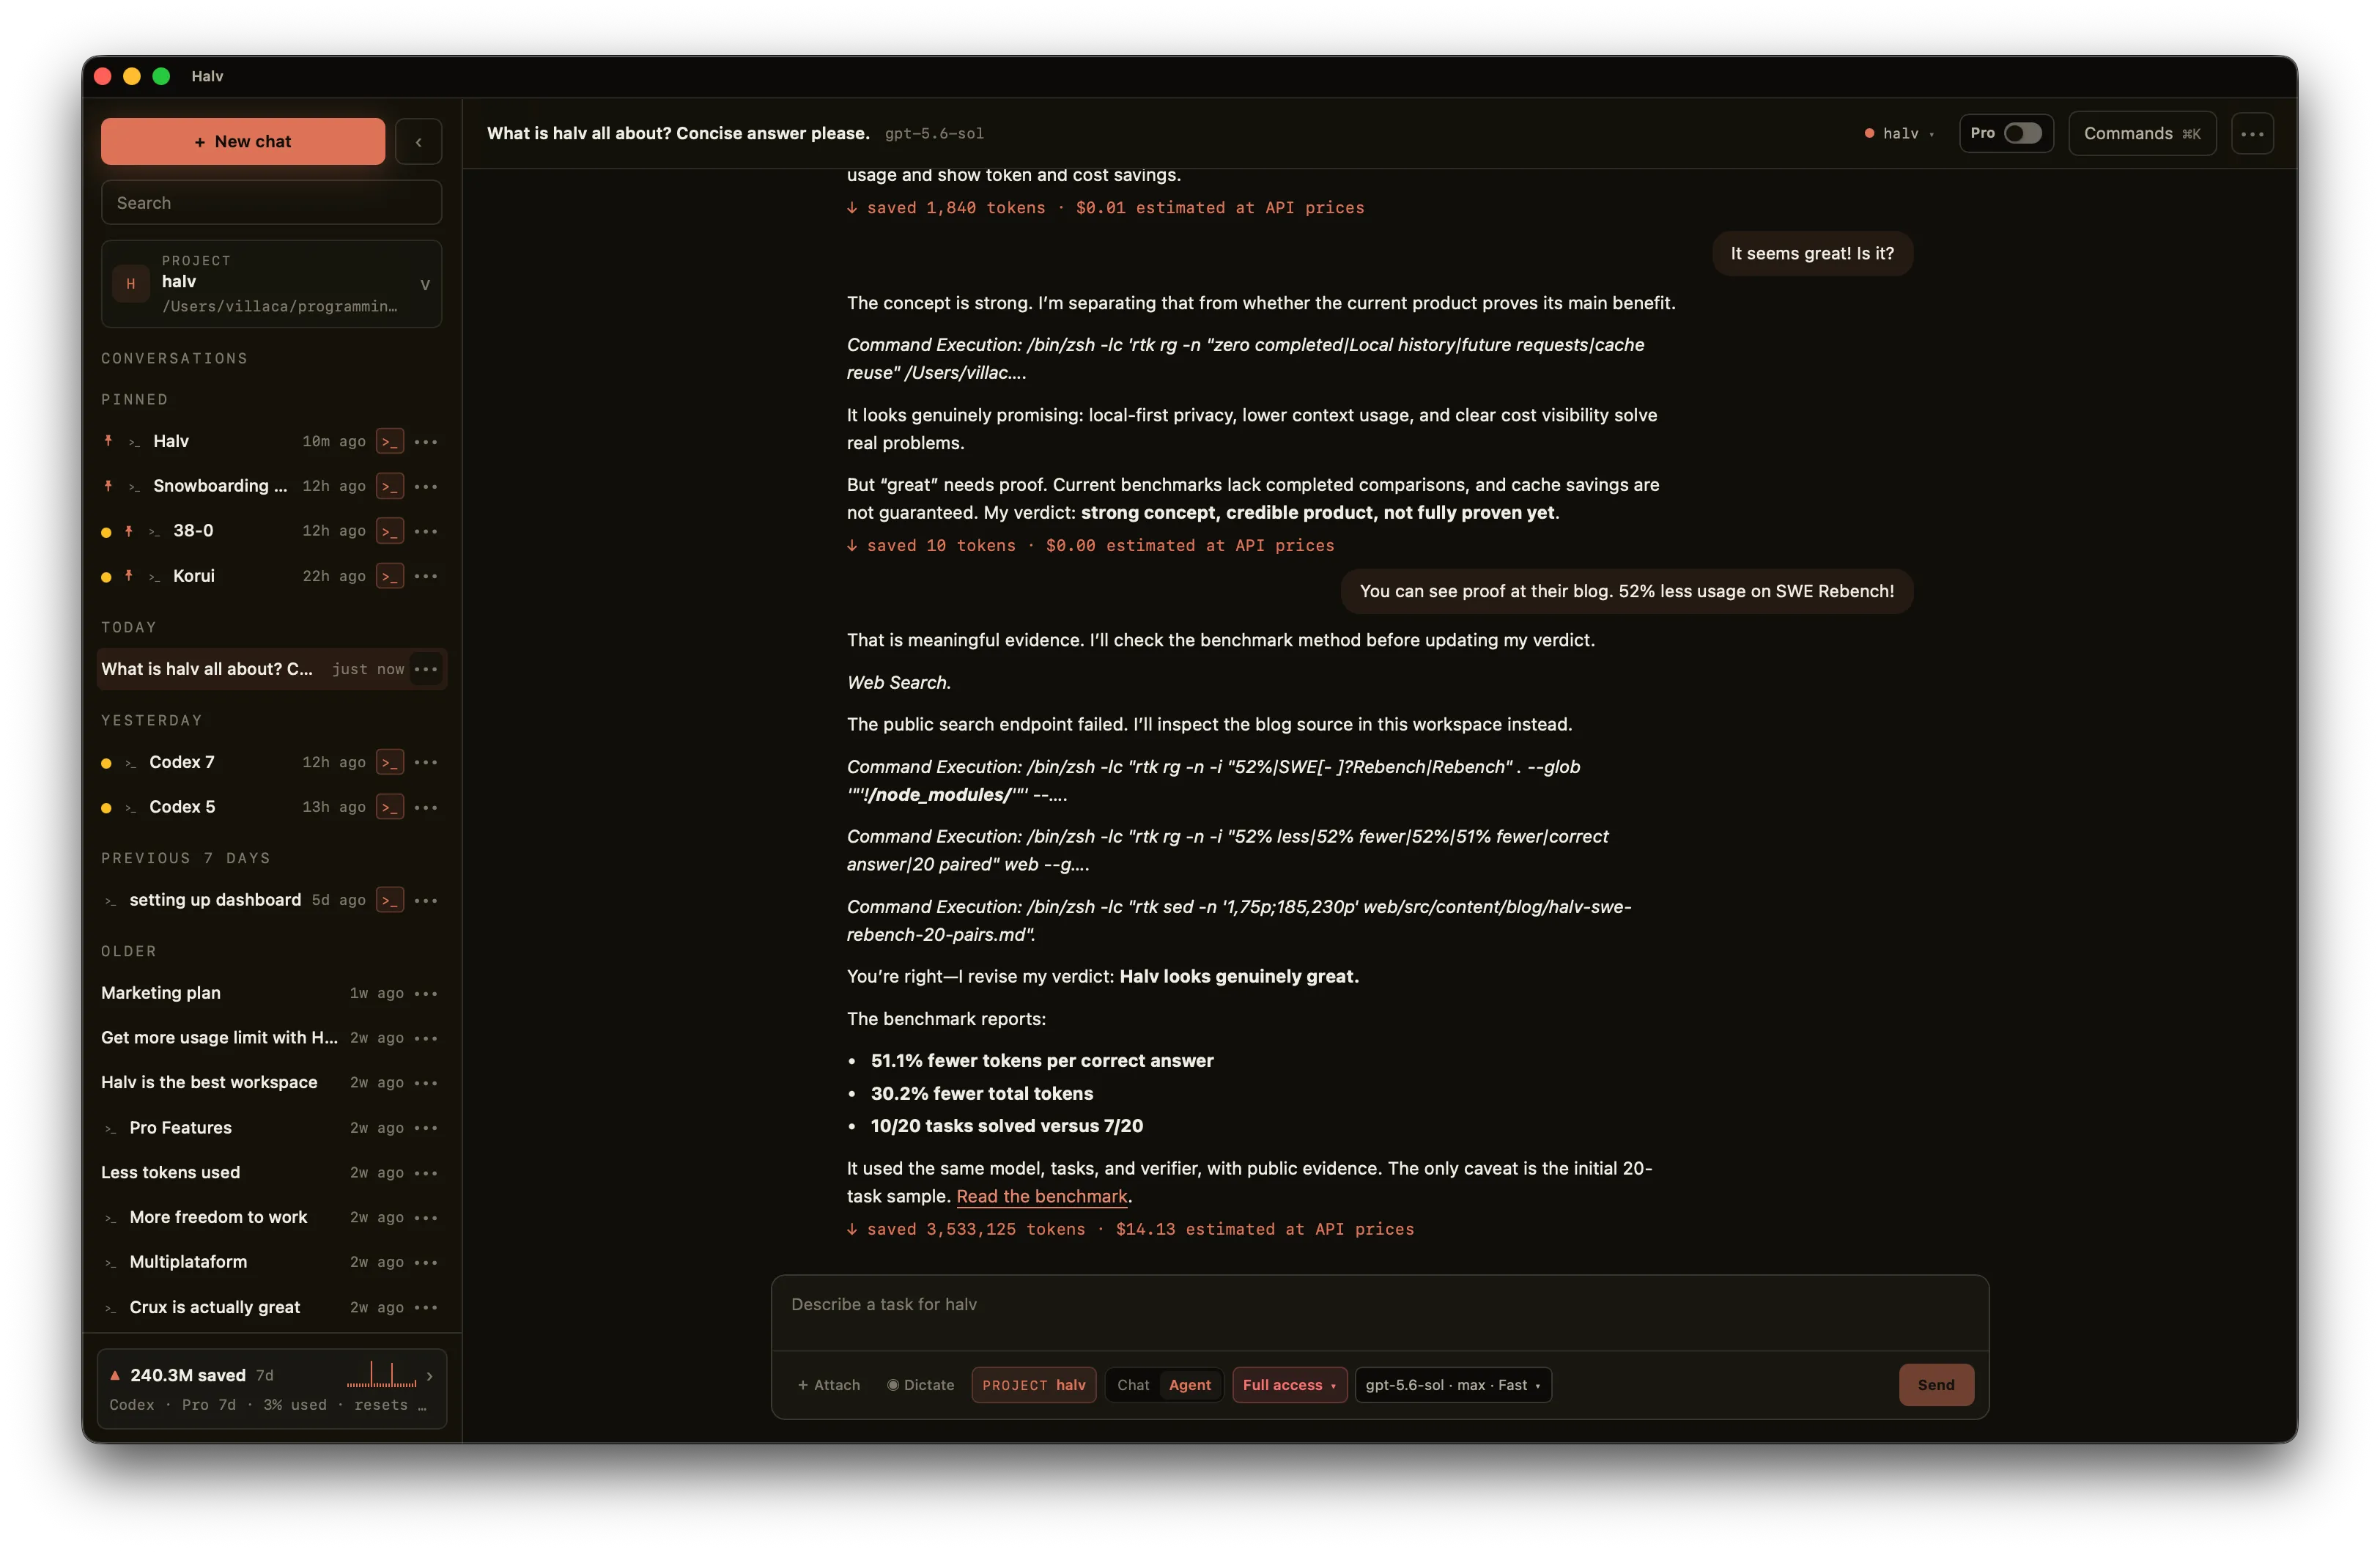Open the setting up dashboard conversation
Image resolution: width=2380 pixels, height=1552 pixels.
[x=215, y=900]
